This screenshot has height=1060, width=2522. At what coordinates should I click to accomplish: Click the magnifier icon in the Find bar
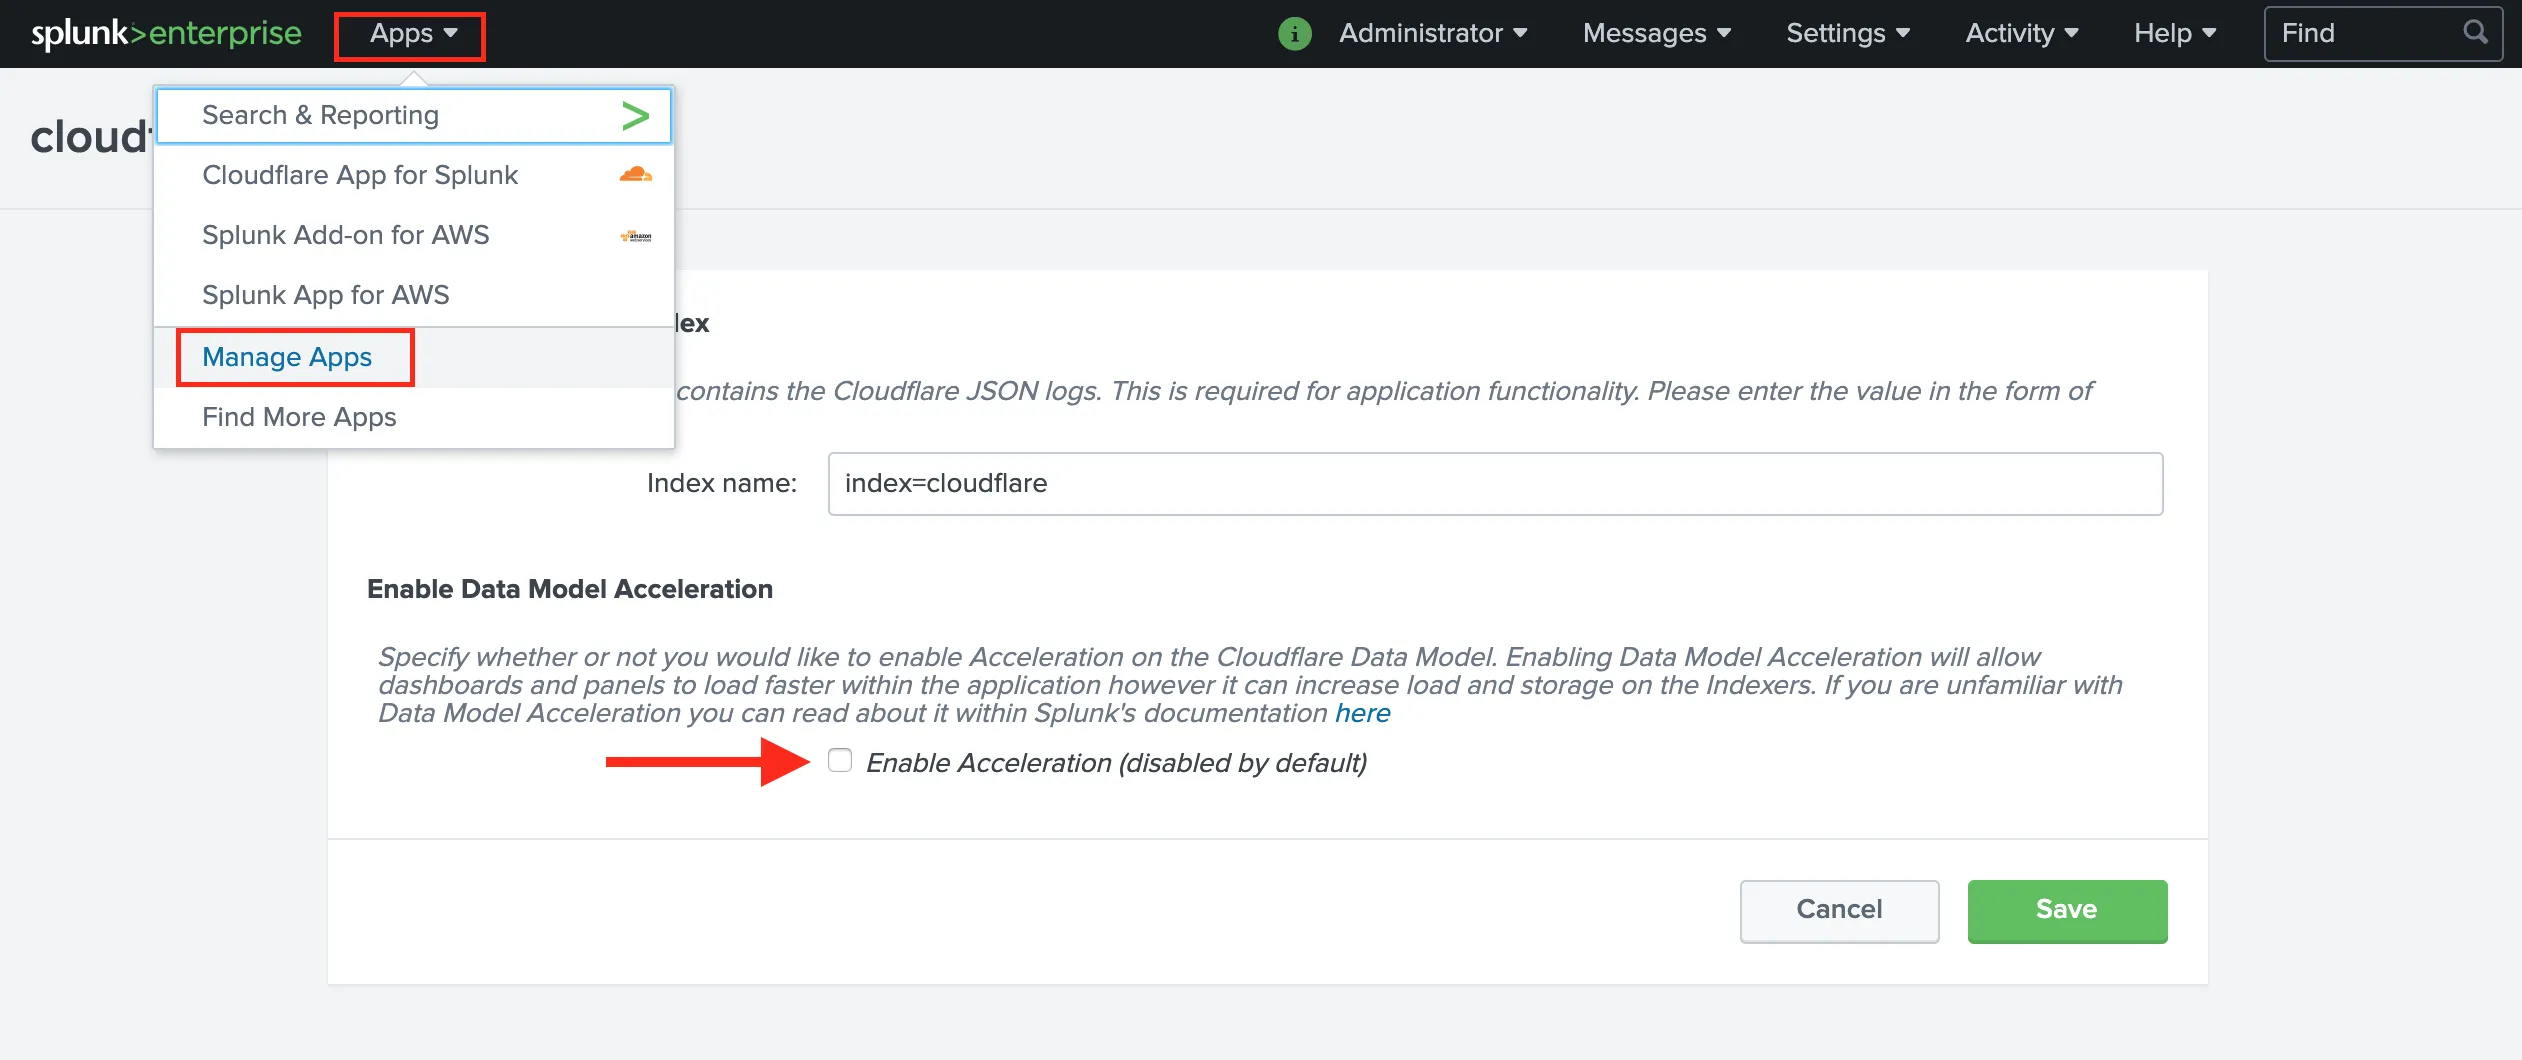[2476, 33]
